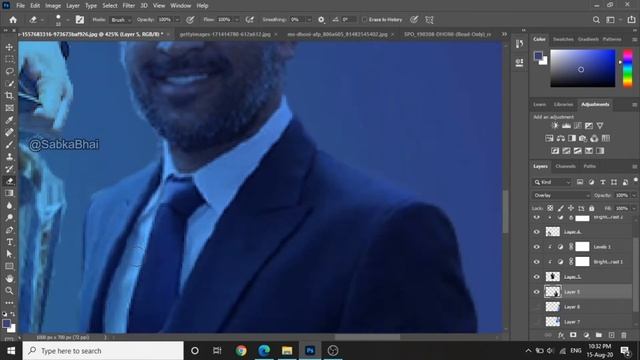Add a Brightness/Contrast adjustment
Screen dimensions: 640x360
coord(555,126)
